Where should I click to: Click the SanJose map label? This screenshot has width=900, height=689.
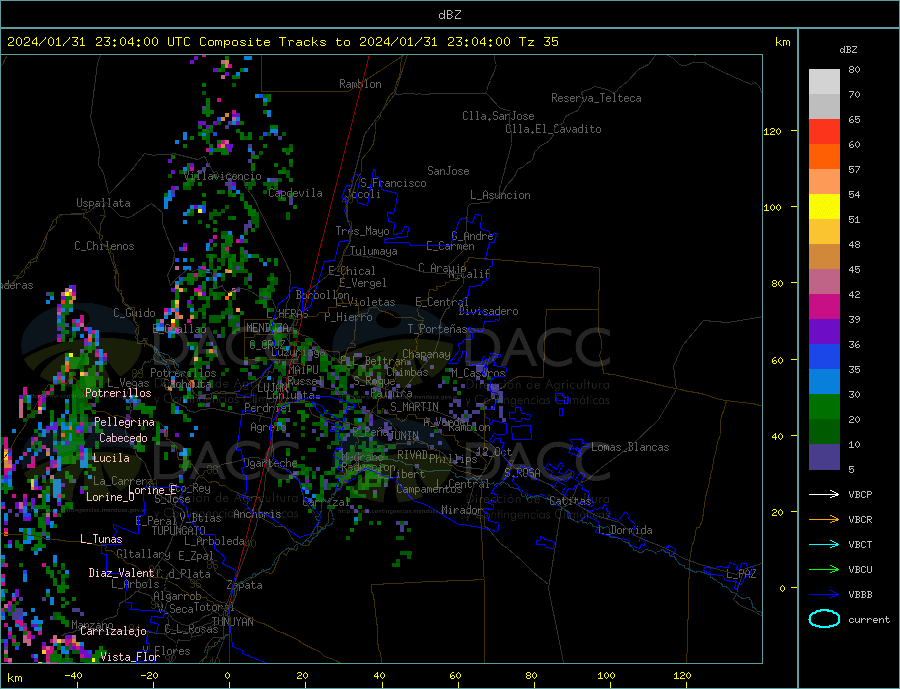(x=448, y=171)
